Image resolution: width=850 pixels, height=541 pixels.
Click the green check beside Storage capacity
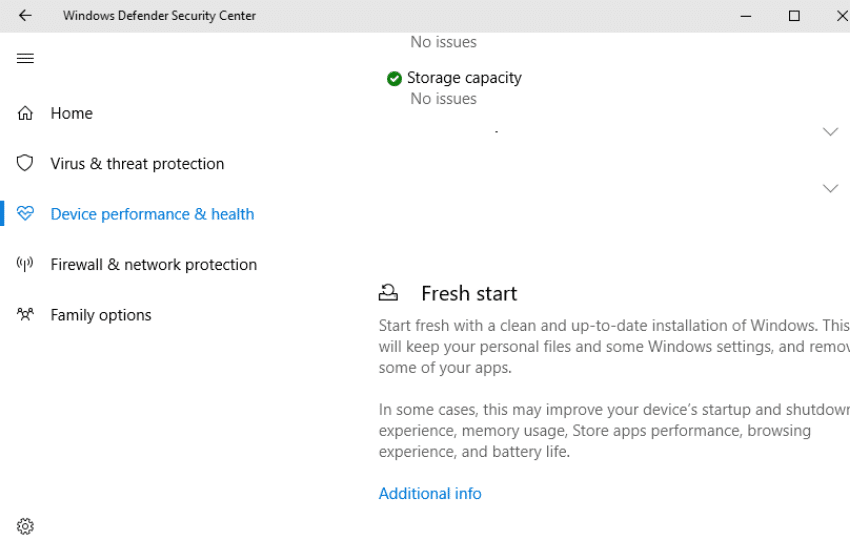(x=394, y=79)
